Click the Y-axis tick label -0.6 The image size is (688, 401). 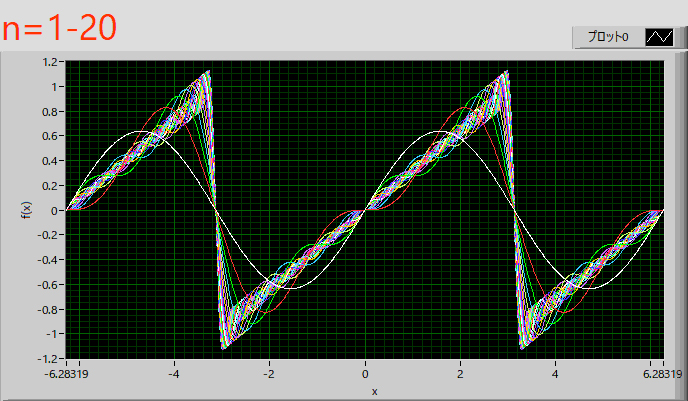tap(47, 284)
